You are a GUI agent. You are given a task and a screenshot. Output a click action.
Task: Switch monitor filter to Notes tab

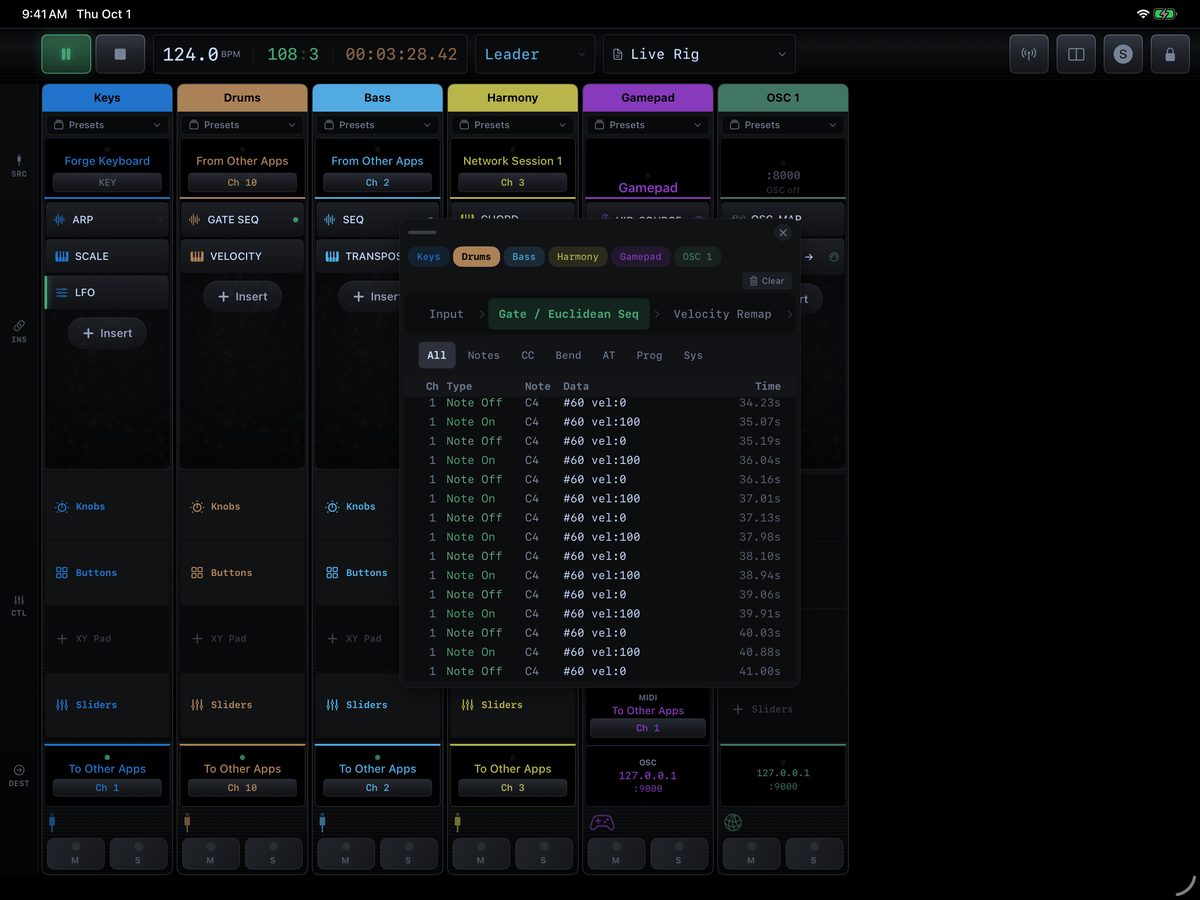pos(483,355)
